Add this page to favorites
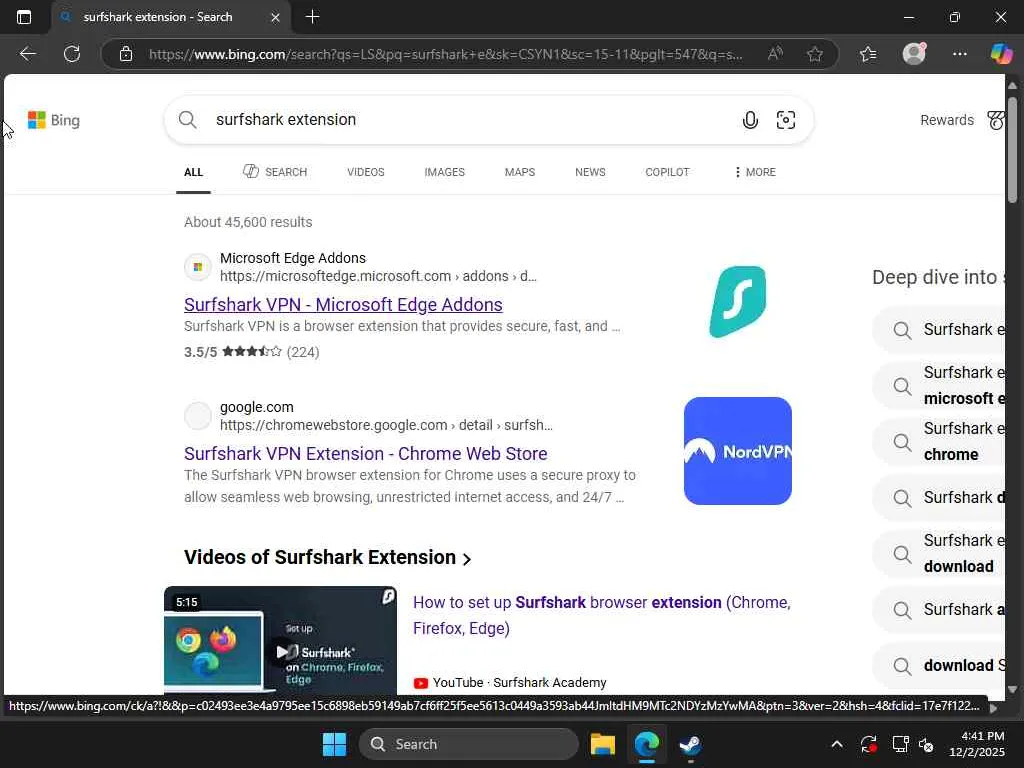Screen dimensions: 1024x768 pos(814,54)
